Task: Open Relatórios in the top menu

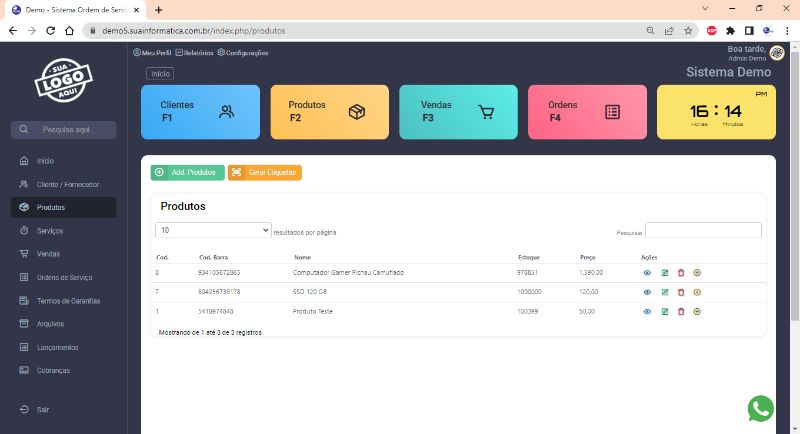Action: click(194, 52)
